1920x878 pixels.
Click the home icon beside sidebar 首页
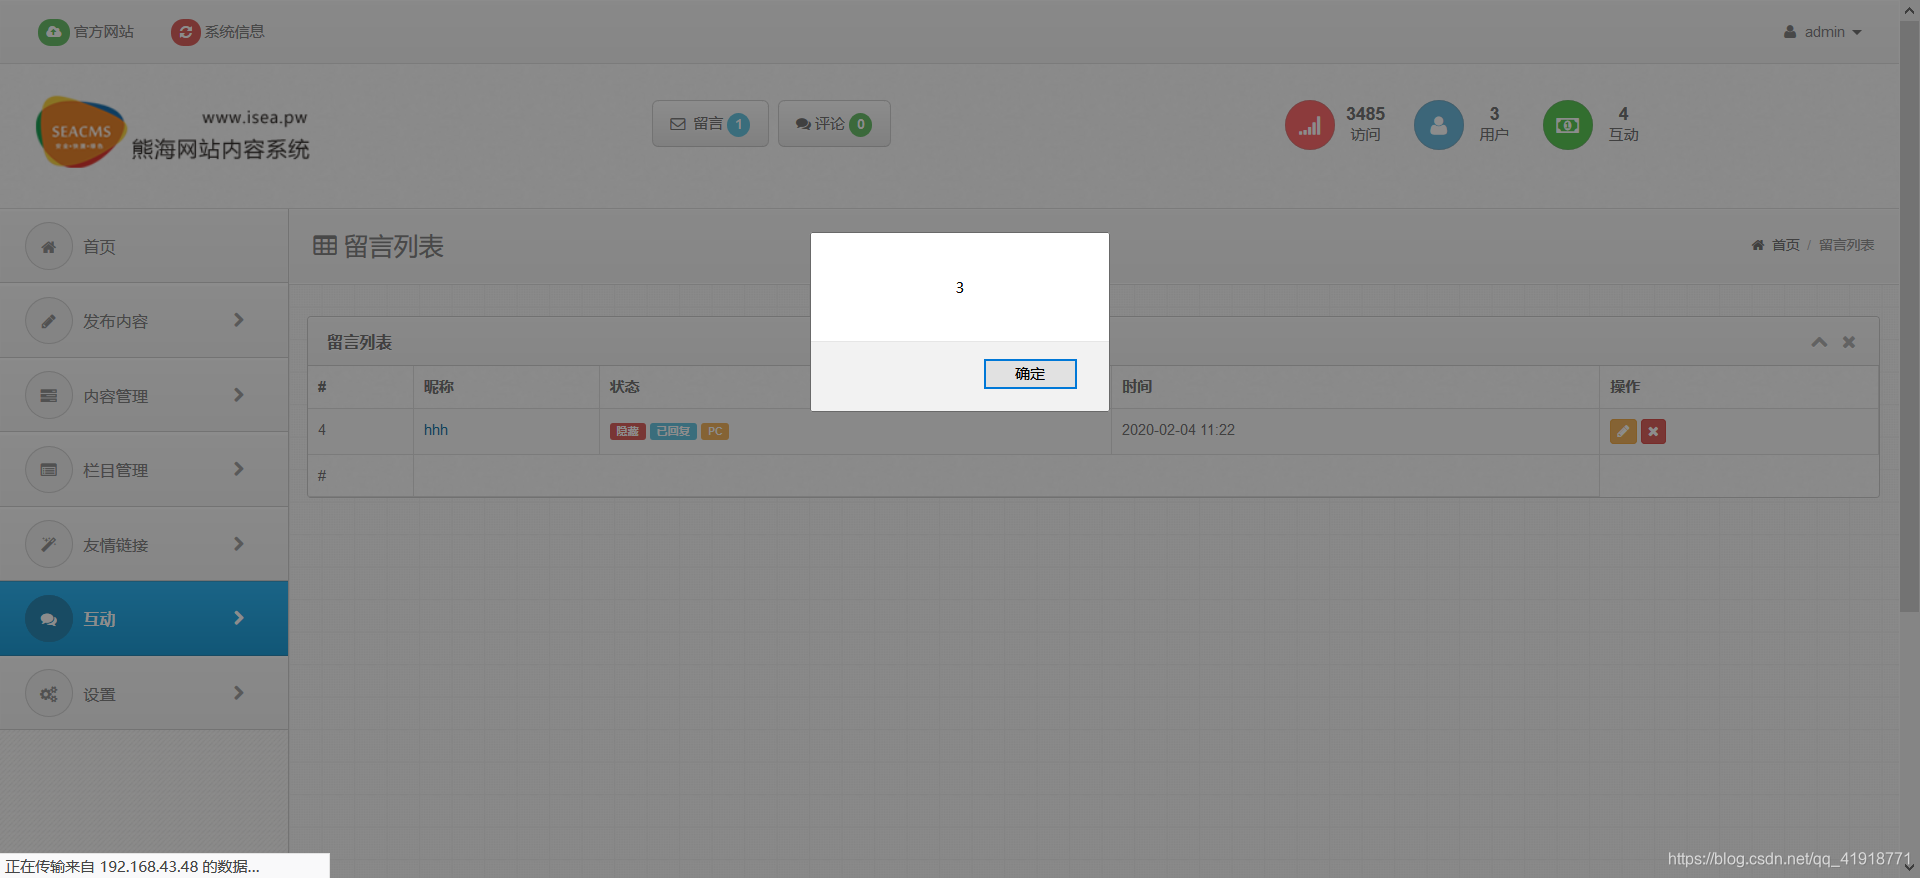coord(49,246)
